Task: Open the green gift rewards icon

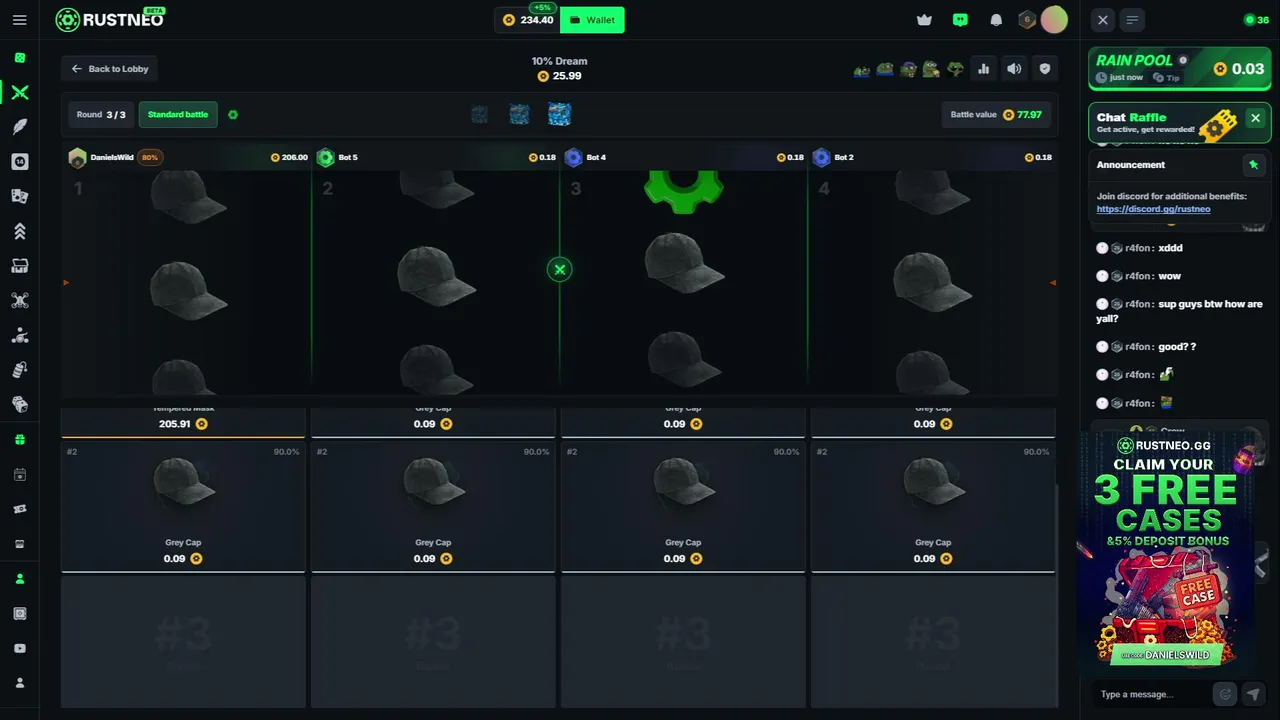Action: (20, 440)
